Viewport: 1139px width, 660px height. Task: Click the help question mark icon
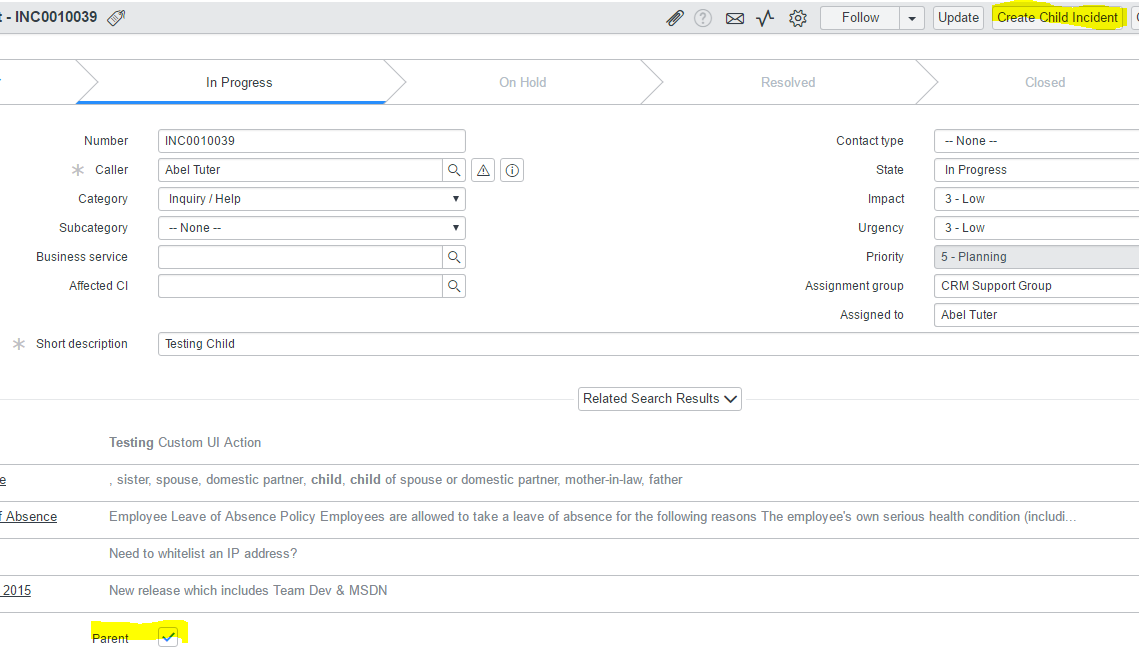coord(702,18)
